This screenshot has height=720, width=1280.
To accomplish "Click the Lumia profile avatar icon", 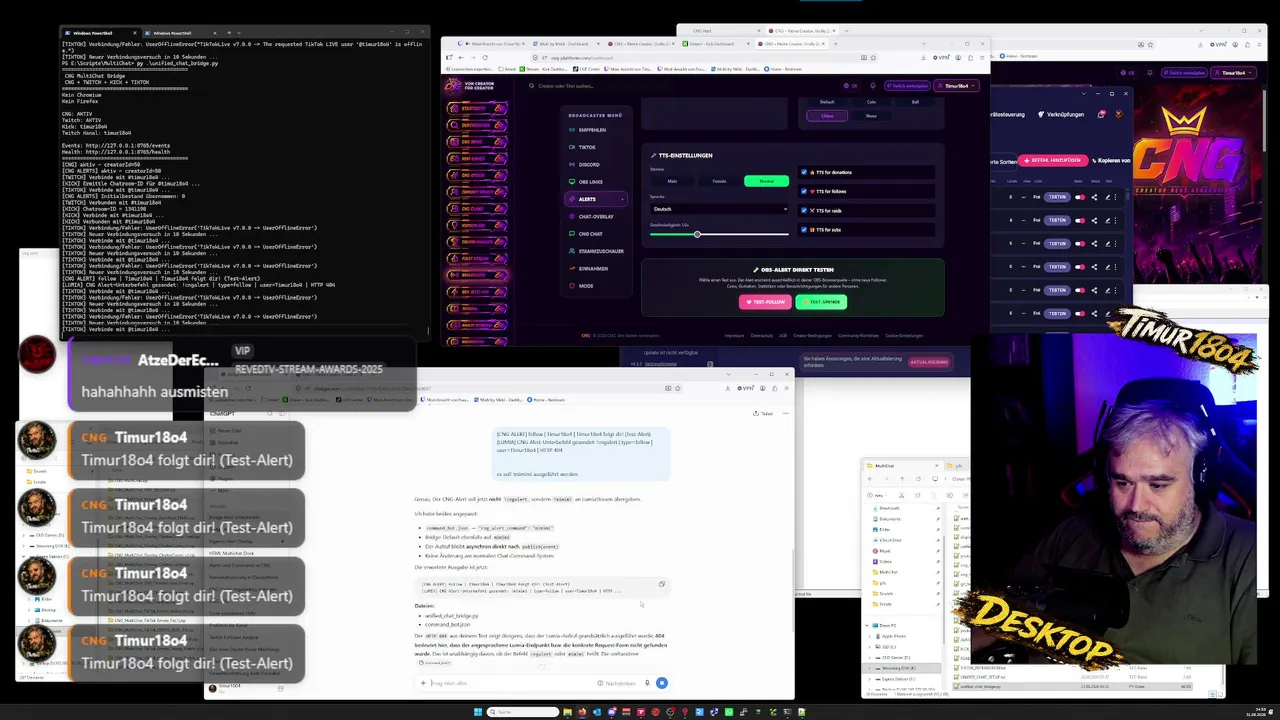I will (x=1118, y=114).
